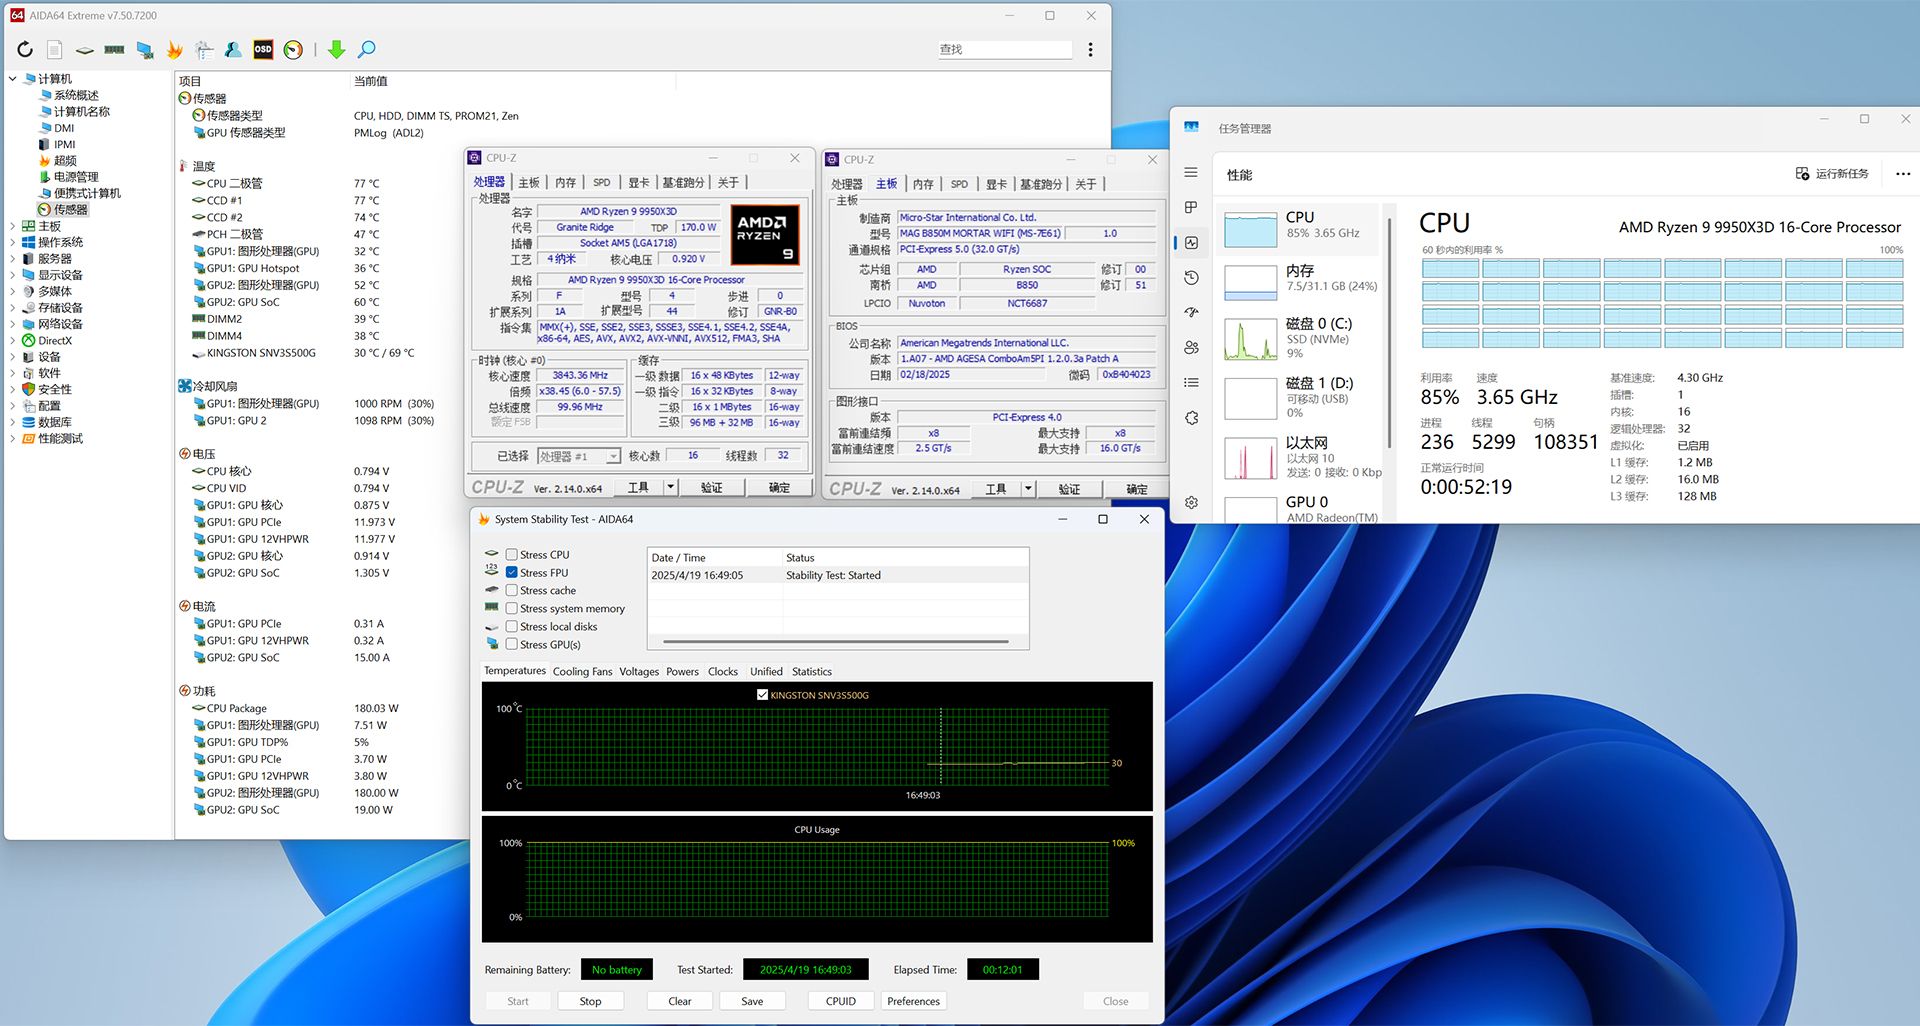This screenshot has height=1026, width=1920.
Task: Click the green download arrow icon
Action: point(336,49)
